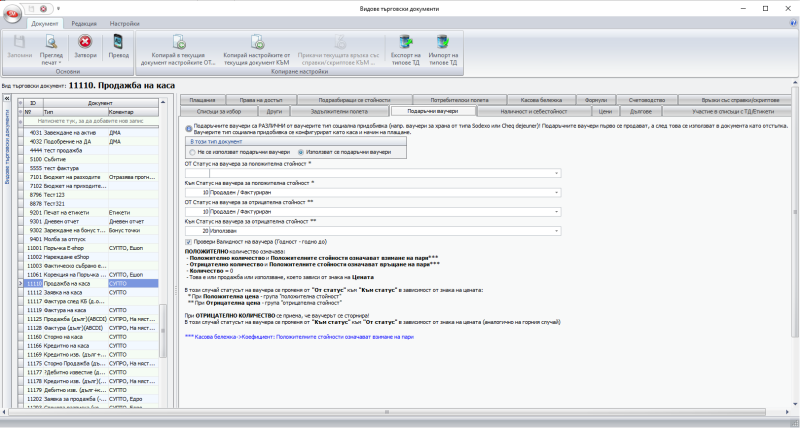The image size is (800, 428).
Task: Switch to the Редакция ribbon tab
Action: pyautogui.click(x=84, y=23)
